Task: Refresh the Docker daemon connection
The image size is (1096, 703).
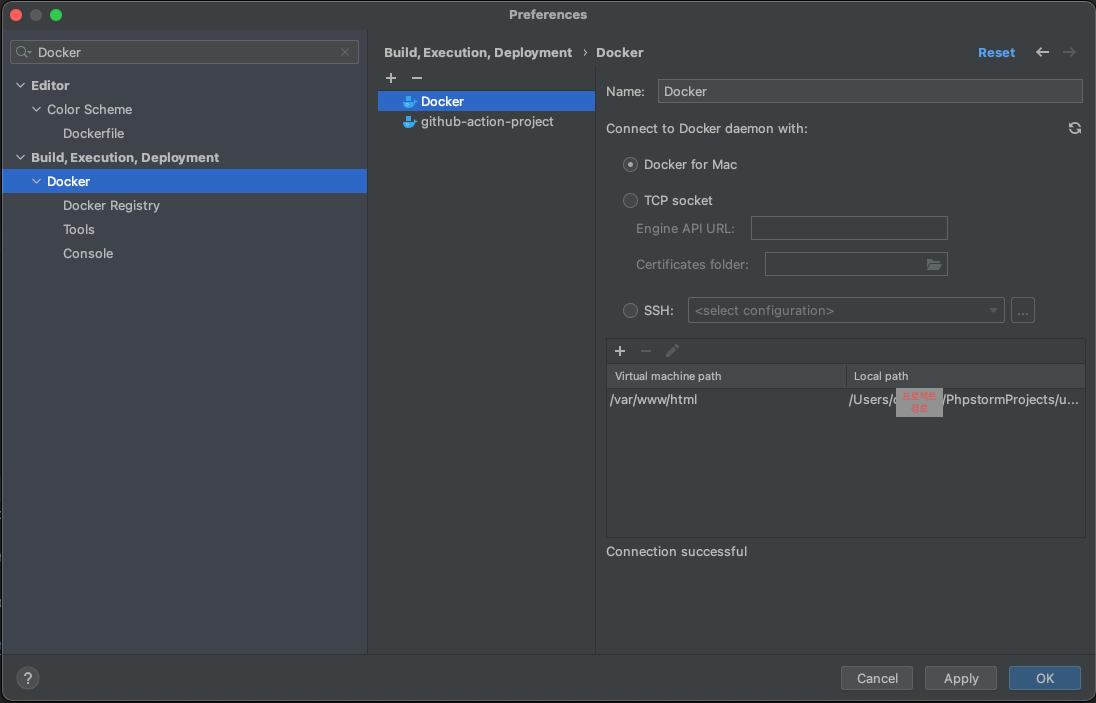Action: coord(1074,128)
